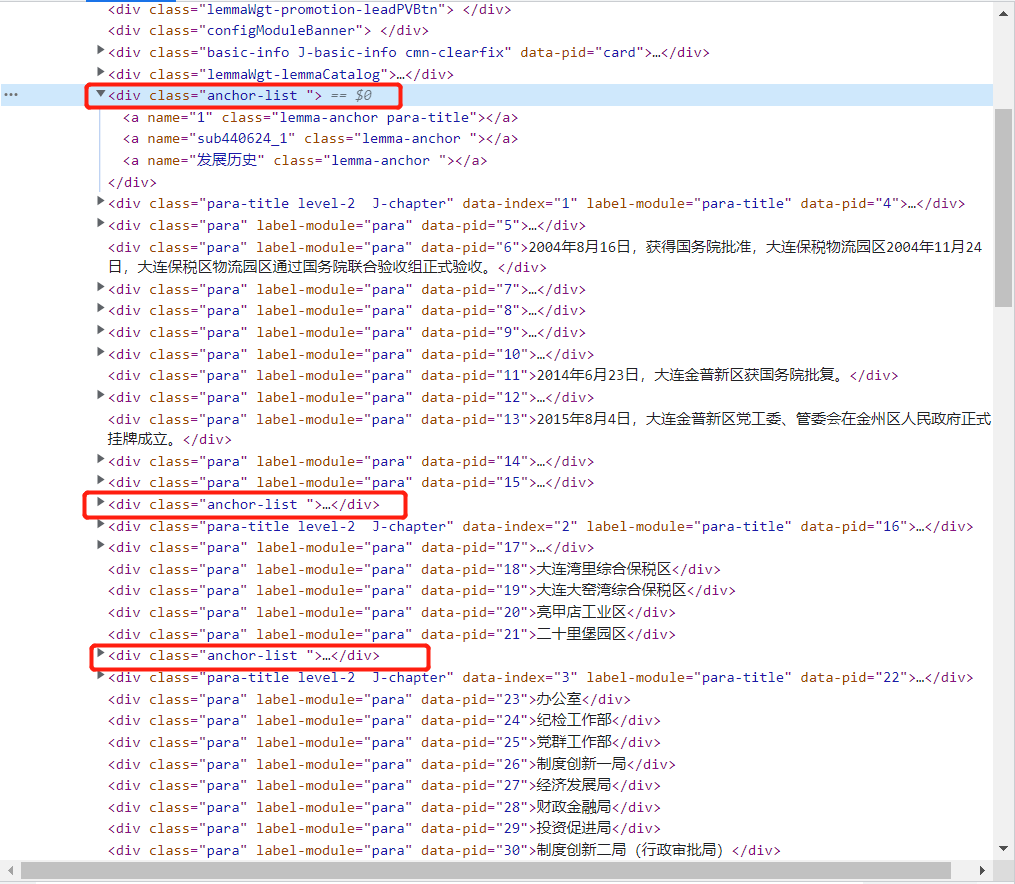1015x884 pixels.
Task: Click the vertical scrollbar up arrow
Action: 1003,13
